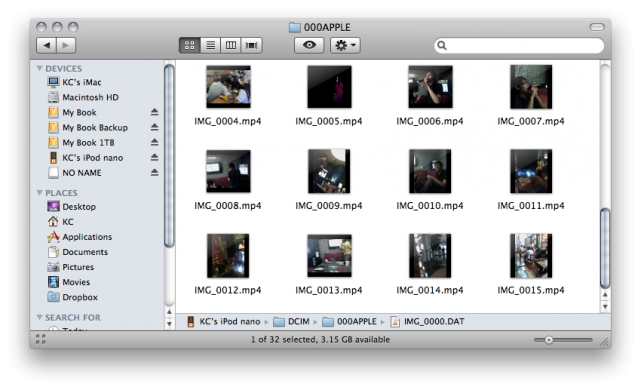Click the 000APPLE folder in path bar
This screenshot has height=390, width=640.
click(x=349, y=321)
